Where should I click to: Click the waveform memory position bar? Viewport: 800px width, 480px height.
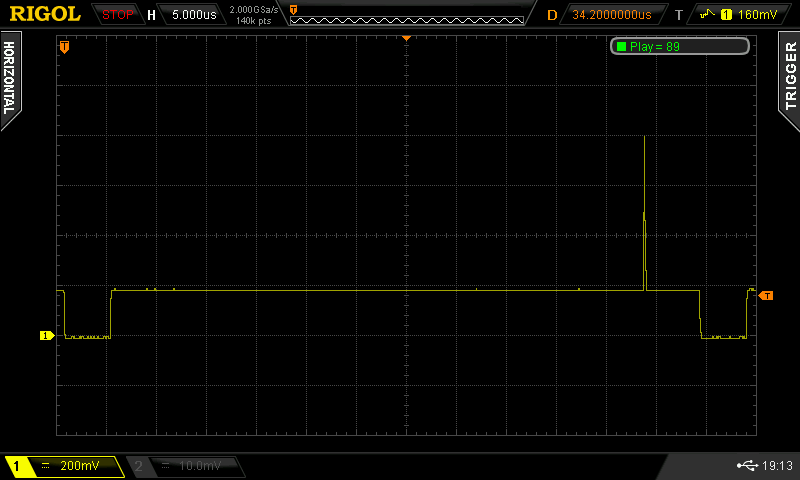click(408, 14)
